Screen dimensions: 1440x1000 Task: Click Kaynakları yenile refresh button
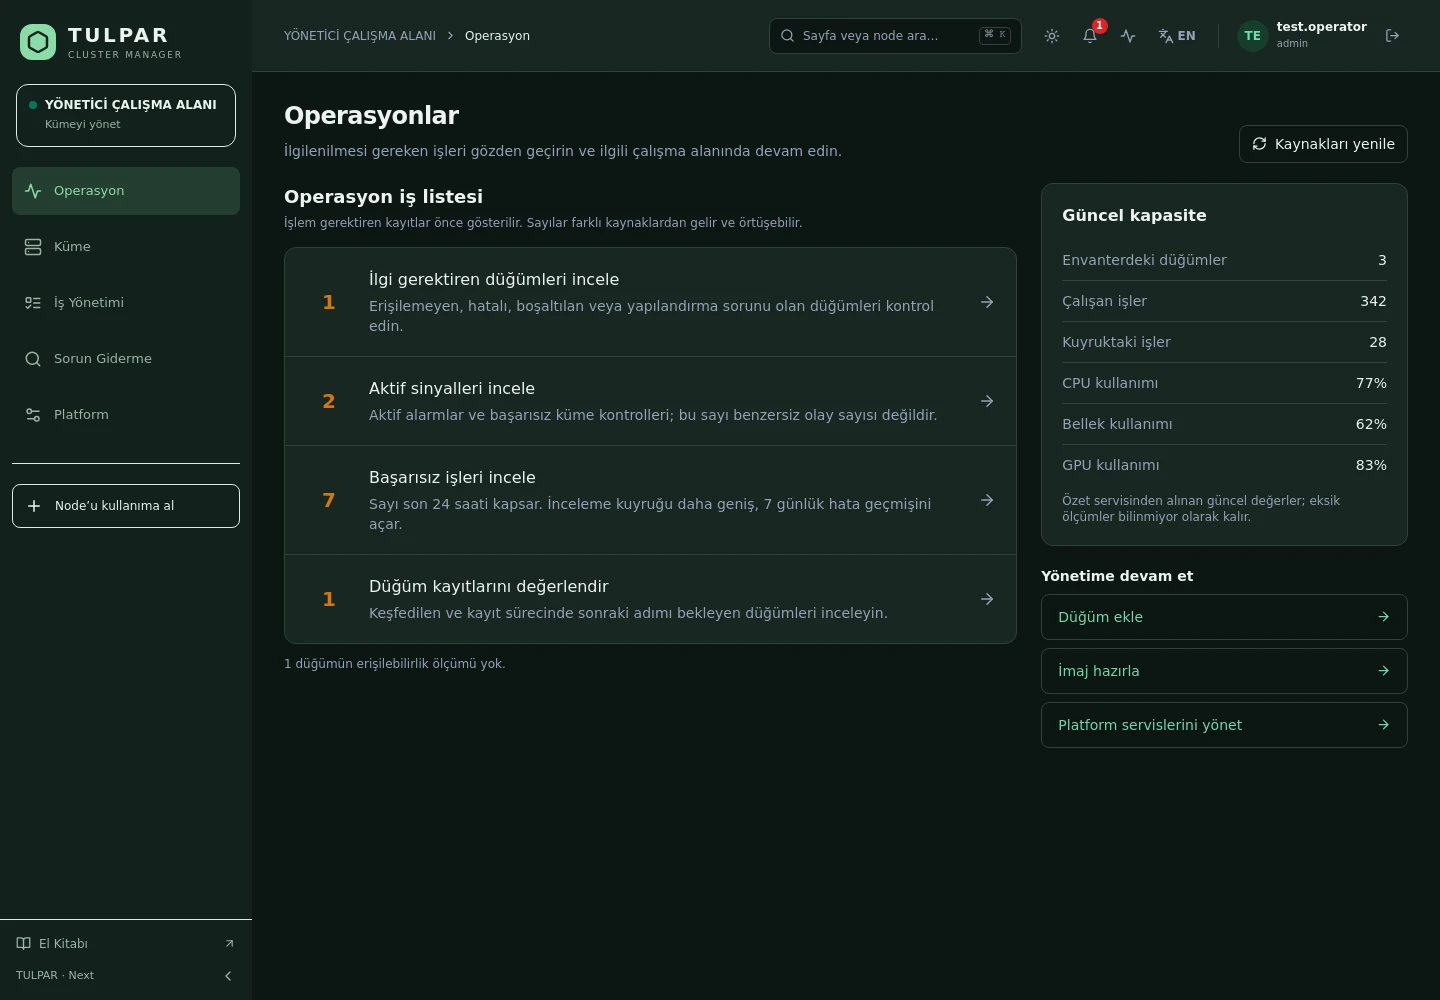point(1323,144)
